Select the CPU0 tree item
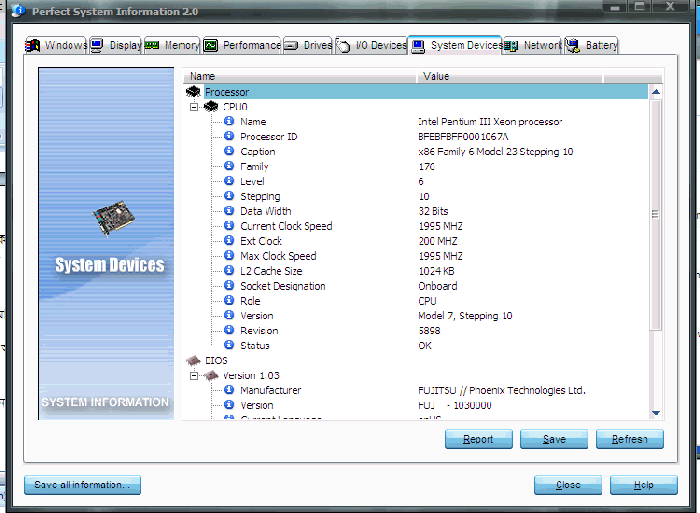The height and width of the screenshot is (513, 700). pyautogui.click(x=235, y=107)
